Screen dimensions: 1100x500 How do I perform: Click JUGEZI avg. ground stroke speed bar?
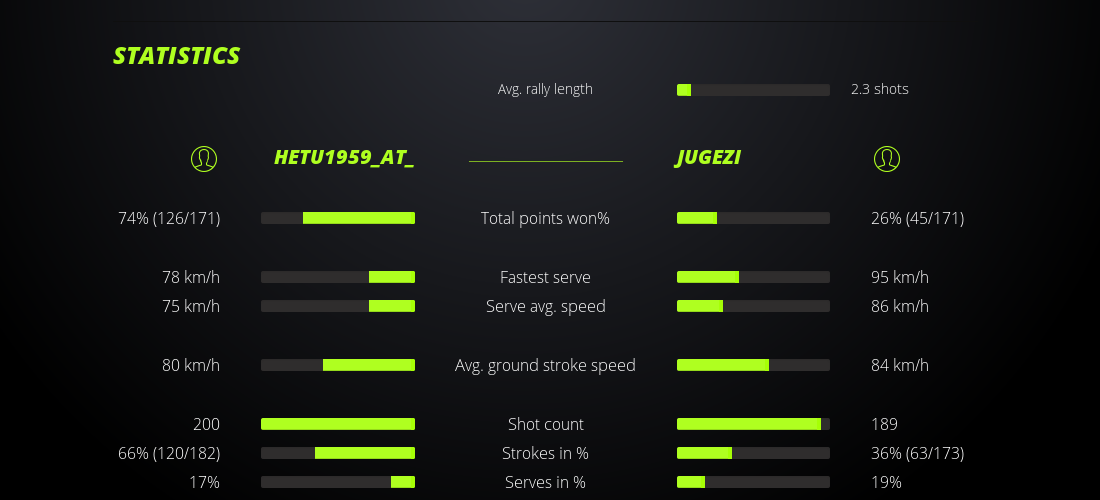point(753,365)
